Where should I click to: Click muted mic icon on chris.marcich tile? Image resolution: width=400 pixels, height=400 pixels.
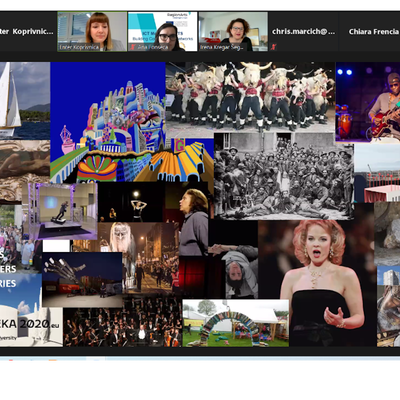[x=274, y=47]
